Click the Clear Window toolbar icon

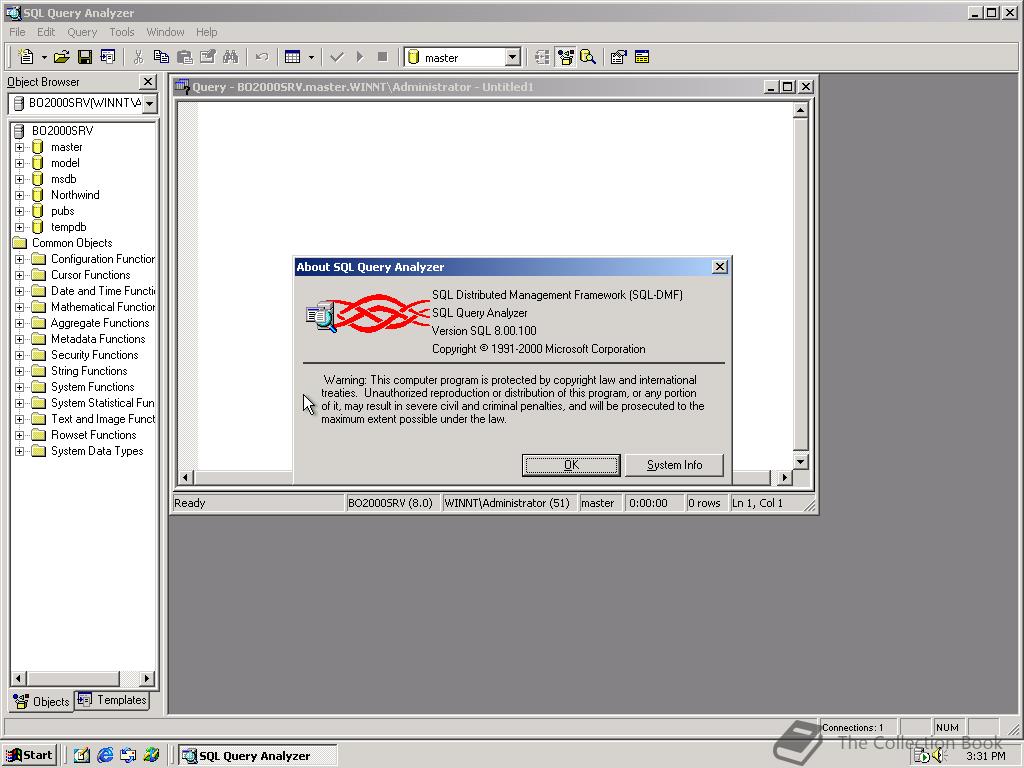[208, 57]
